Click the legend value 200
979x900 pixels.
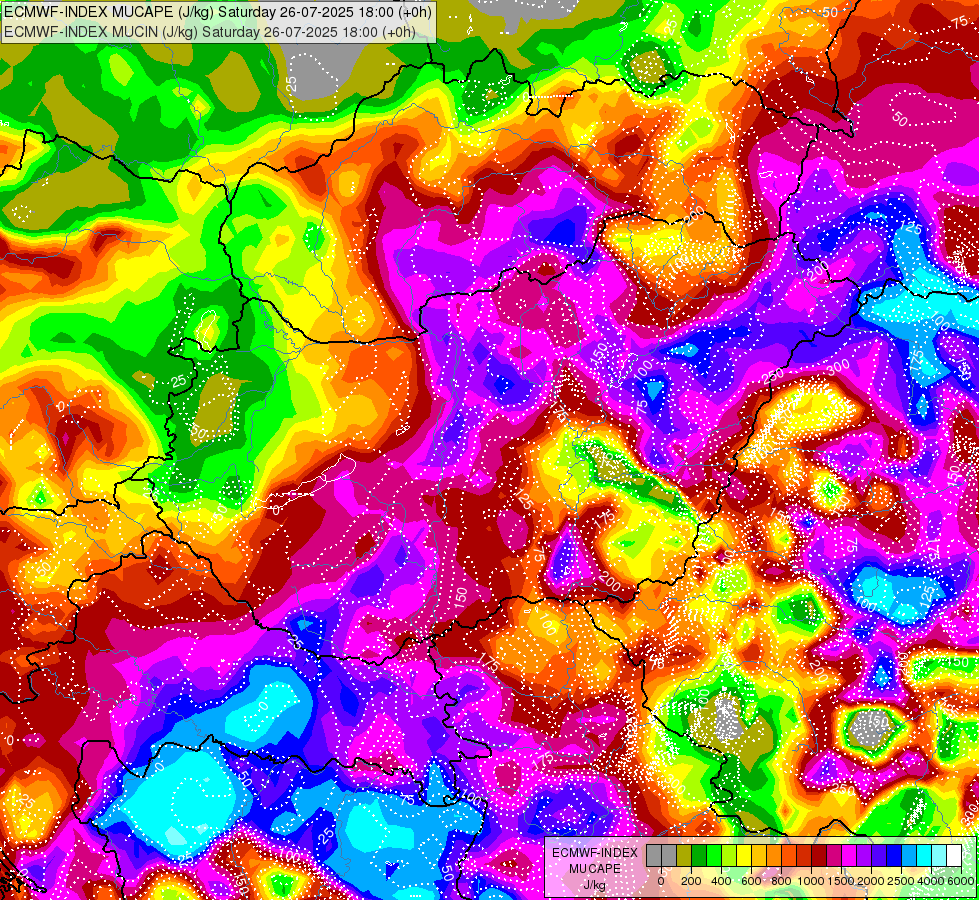click(x=691, y=881)
